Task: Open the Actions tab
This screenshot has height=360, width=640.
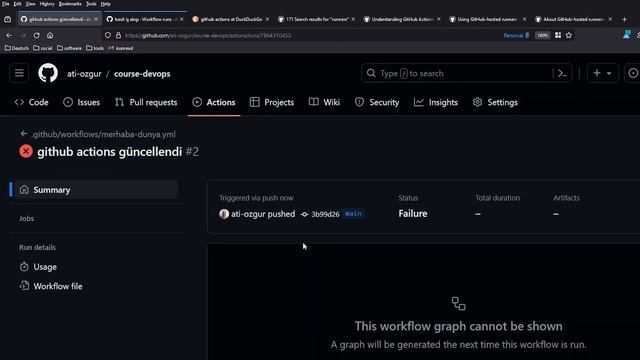Action: point(214,102)
